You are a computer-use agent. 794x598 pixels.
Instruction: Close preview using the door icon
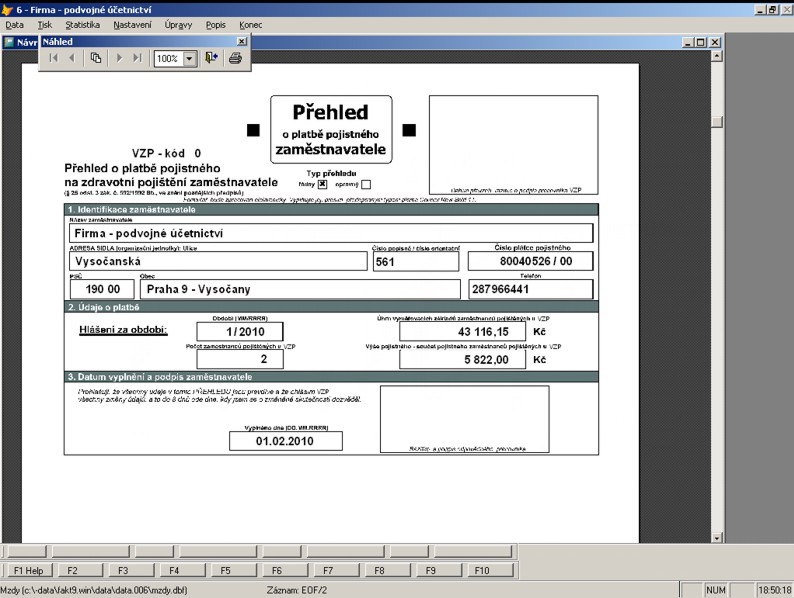[x=212, y=59]
